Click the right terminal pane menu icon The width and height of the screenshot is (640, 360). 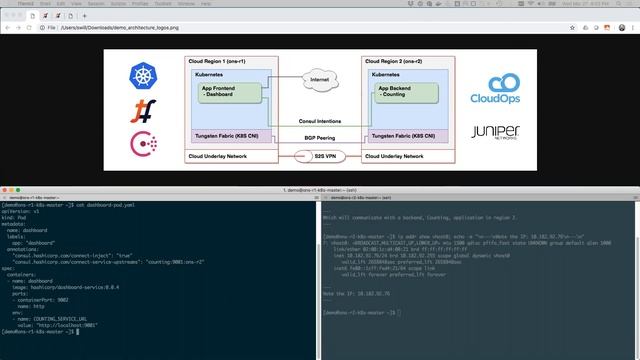tap(636, 198)
